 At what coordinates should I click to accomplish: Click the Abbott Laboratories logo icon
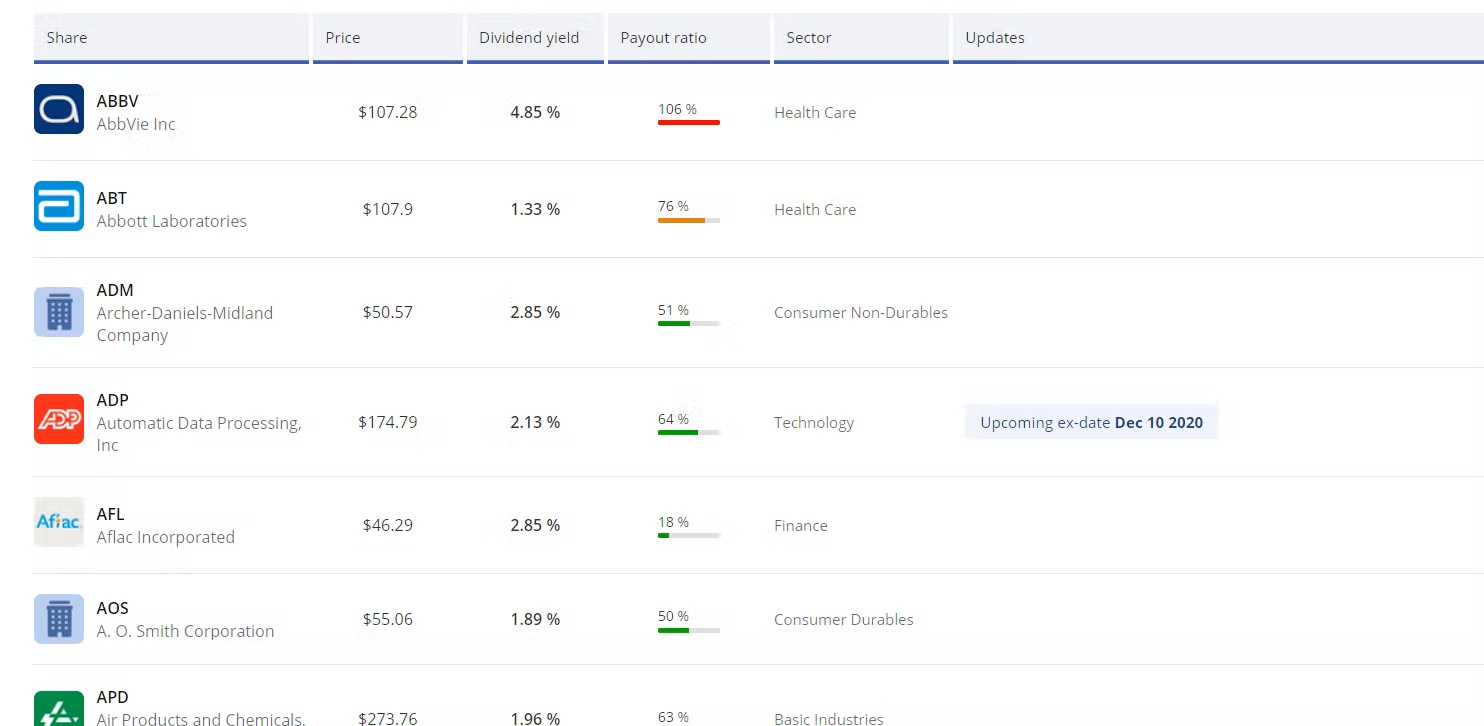59,206
